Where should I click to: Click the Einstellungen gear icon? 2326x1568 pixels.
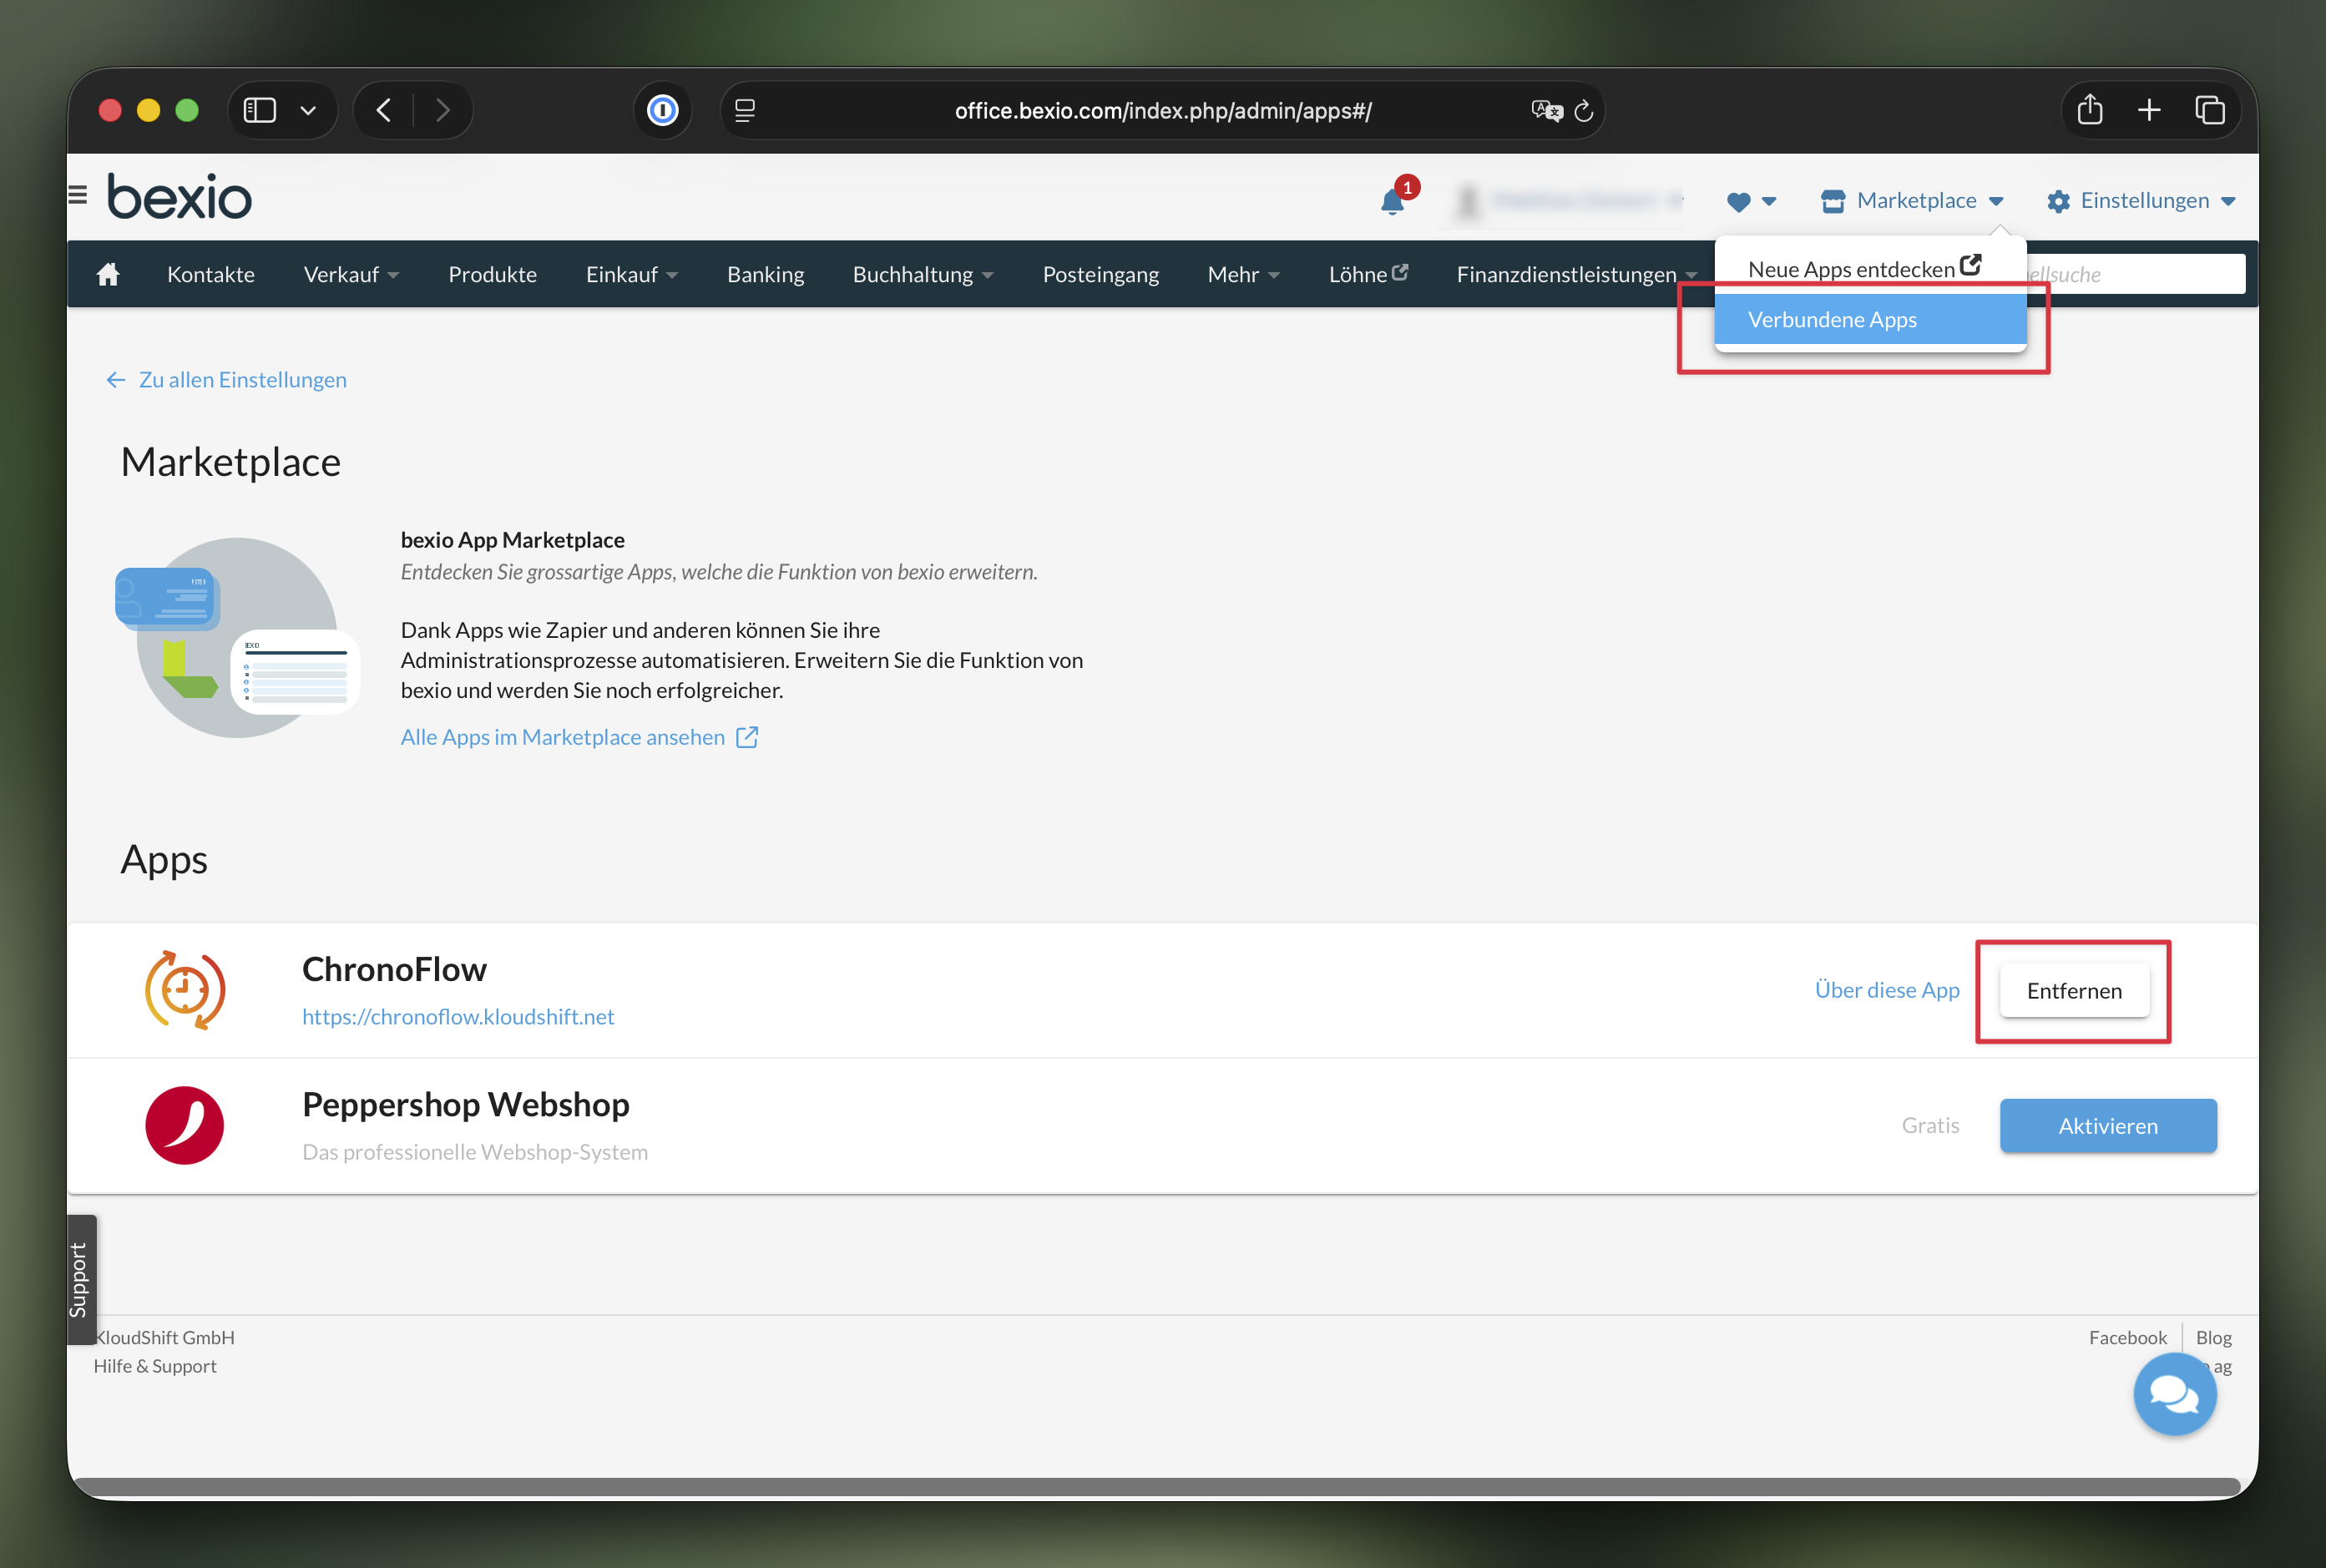click(2059, 201)
